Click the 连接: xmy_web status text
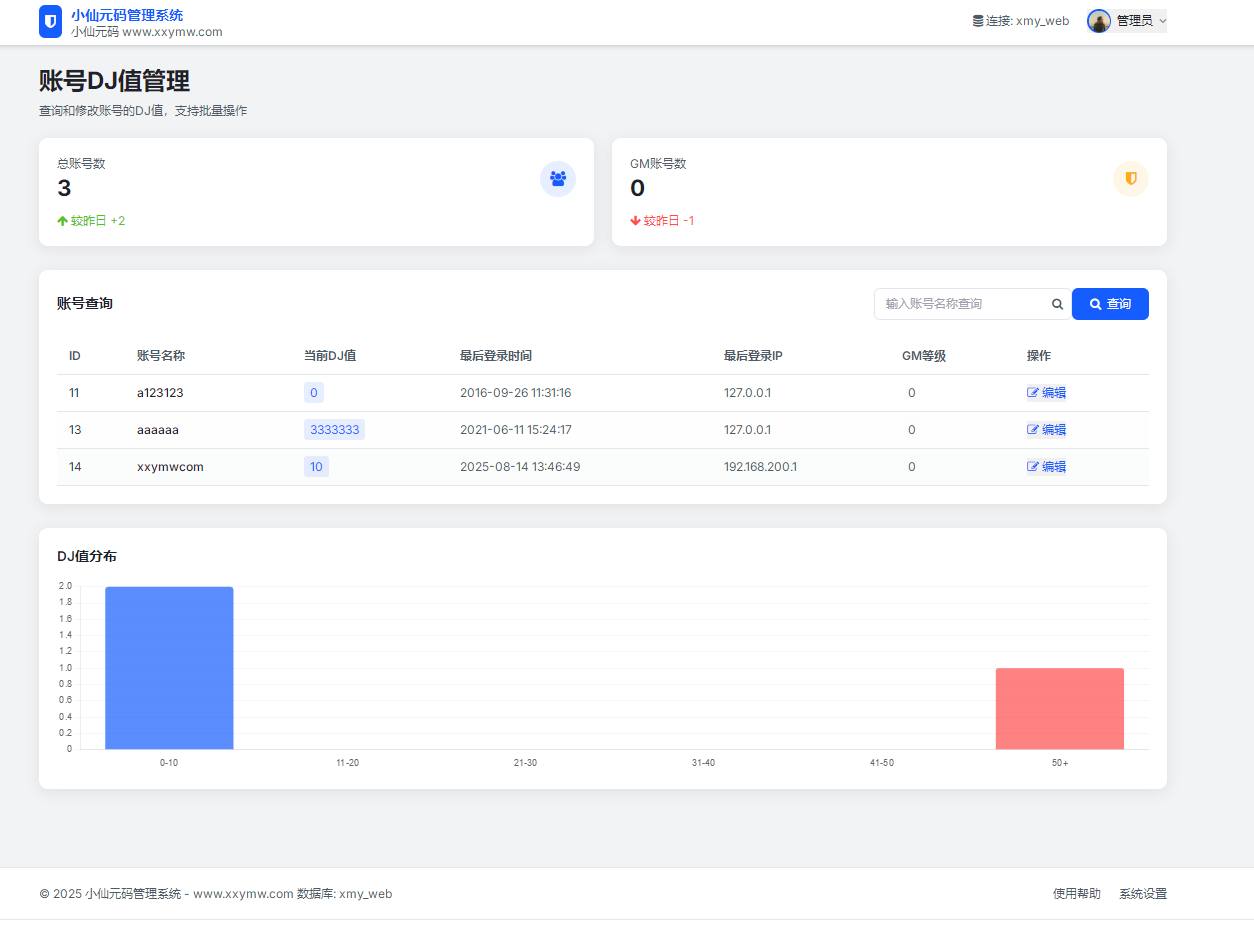 pyautogui.click(x=1027, y=21)
